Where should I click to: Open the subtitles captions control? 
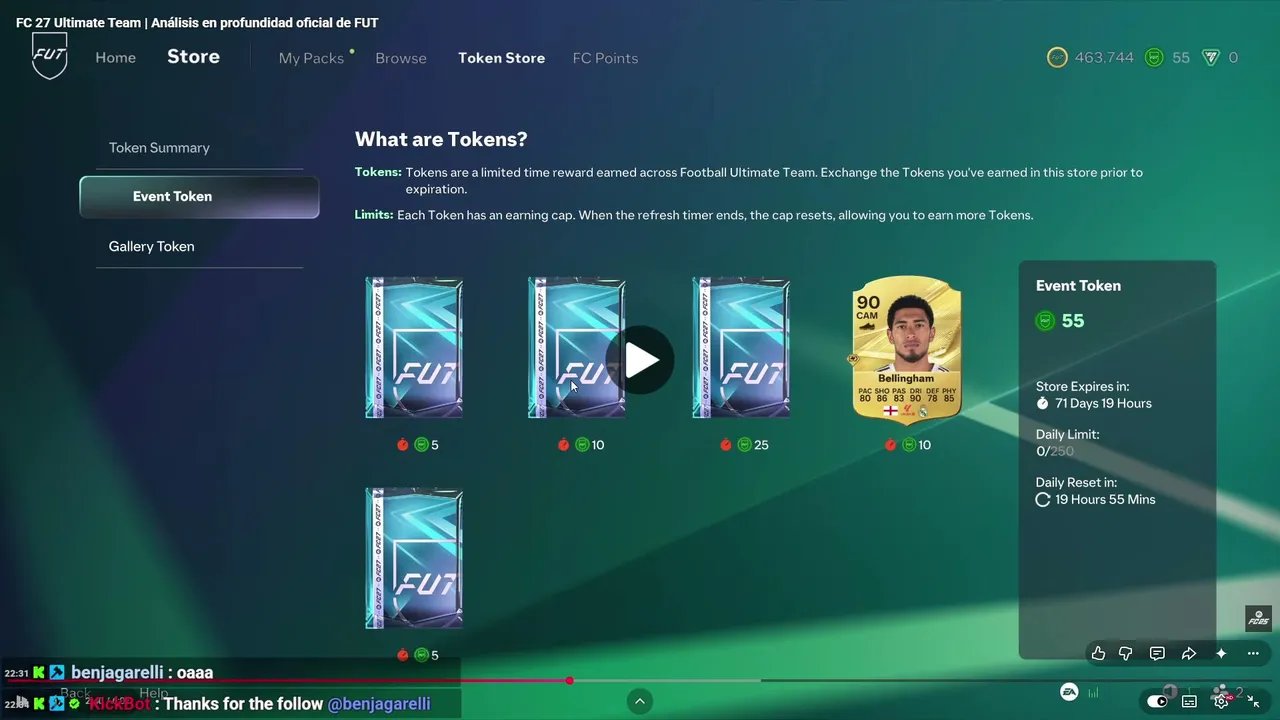tap(1189, 701)
